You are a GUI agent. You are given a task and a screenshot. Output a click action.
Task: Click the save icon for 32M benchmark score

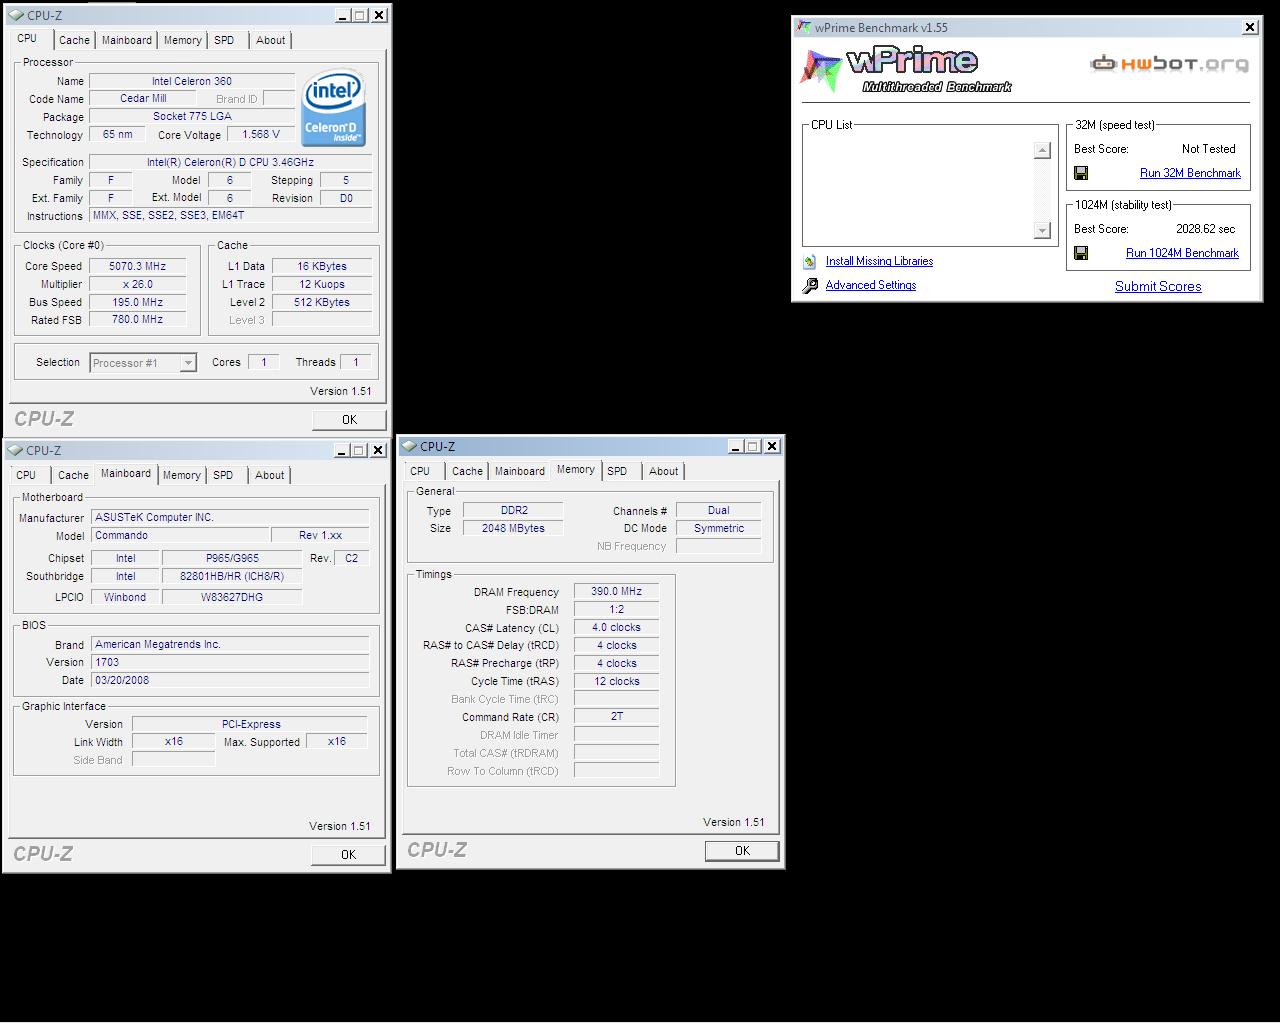click(1081, 173)
